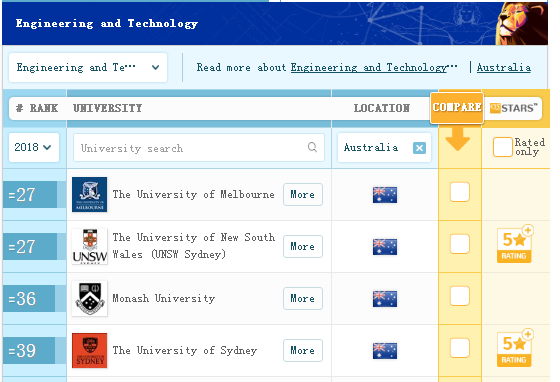The height and width of the screenshot is (382, 560).
Task: Remove the Australia location filter
Action: [x=419, y=148]
